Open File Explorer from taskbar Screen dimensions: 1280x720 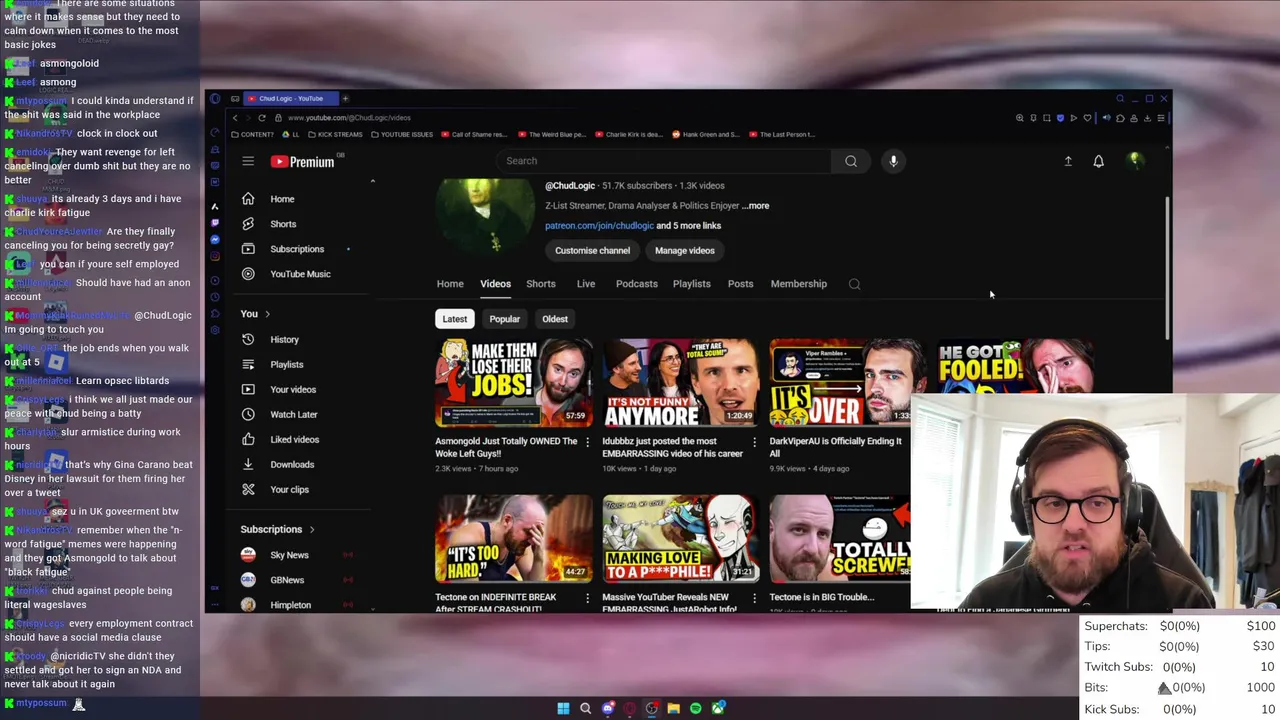tap(674, 708)
